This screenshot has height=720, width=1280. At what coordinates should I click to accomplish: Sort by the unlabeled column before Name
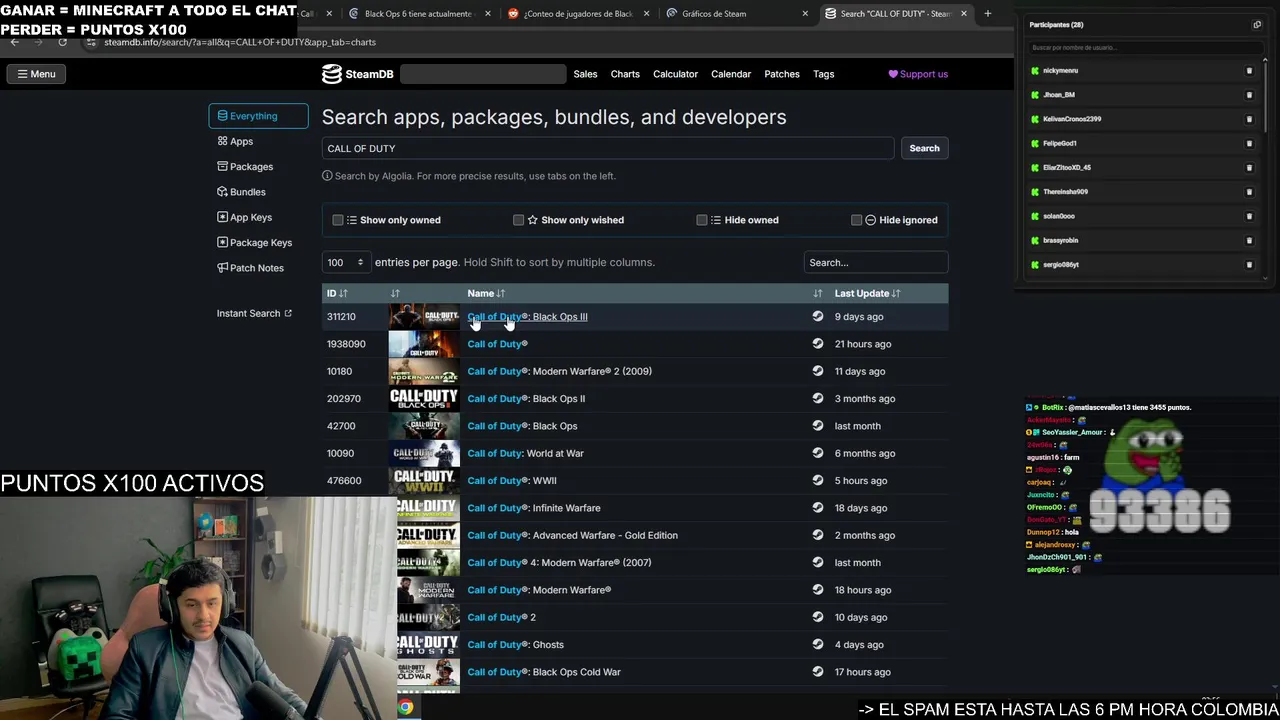(395, 293)
